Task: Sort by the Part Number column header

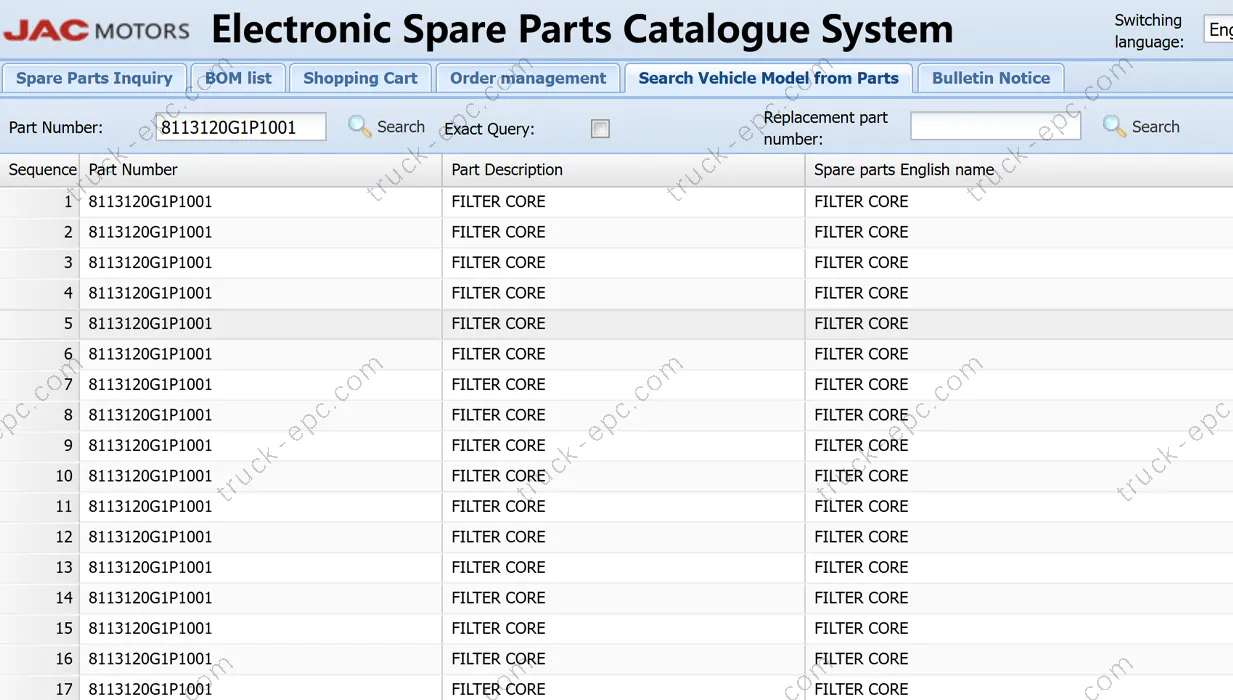Action: [261, 170]
